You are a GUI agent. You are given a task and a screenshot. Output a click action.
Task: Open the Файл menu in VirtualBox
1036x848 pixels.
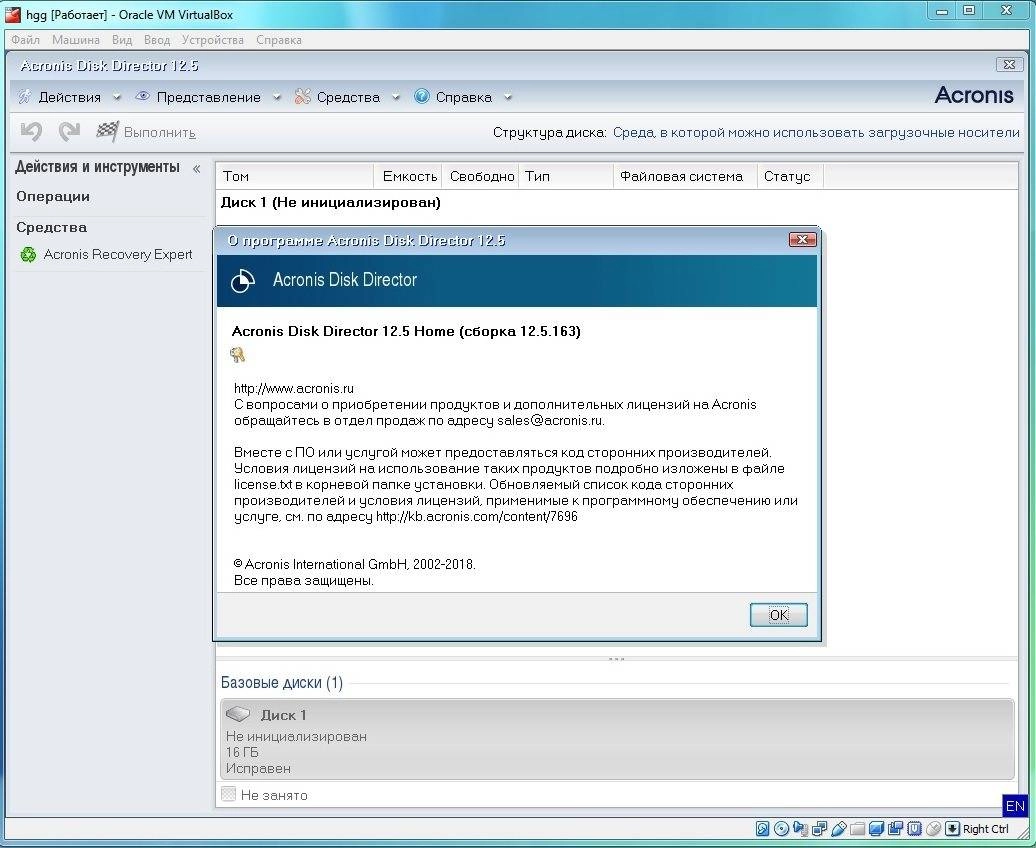click(x=25, y=40)
